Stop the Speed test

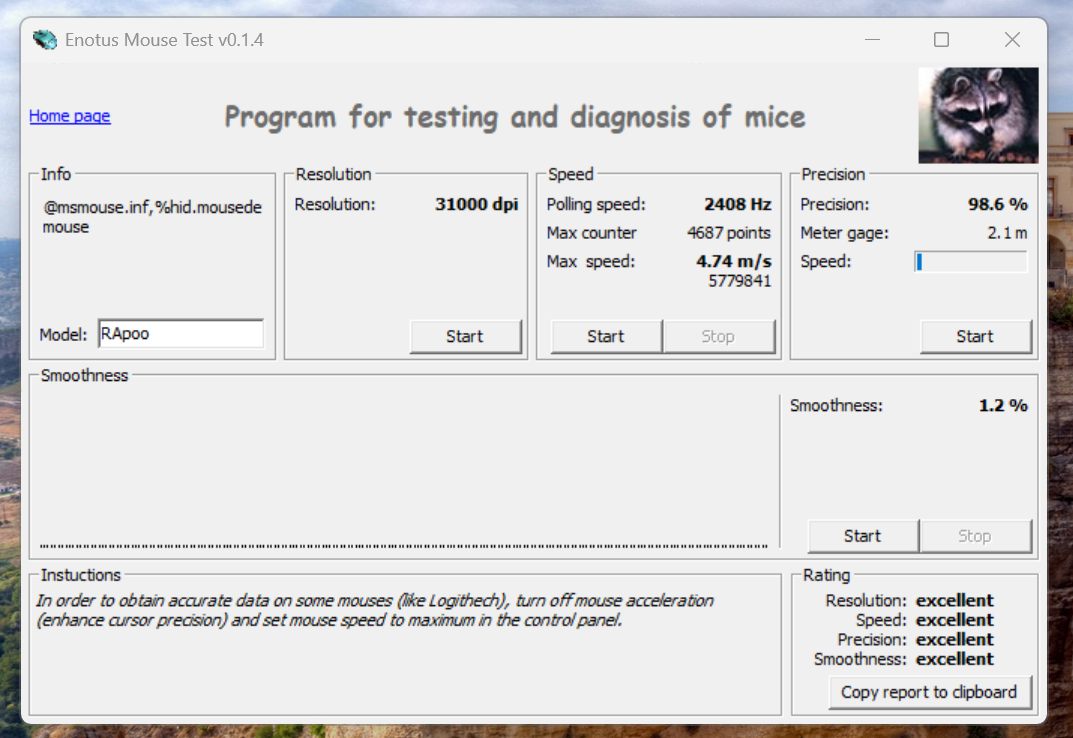point(719,336)
